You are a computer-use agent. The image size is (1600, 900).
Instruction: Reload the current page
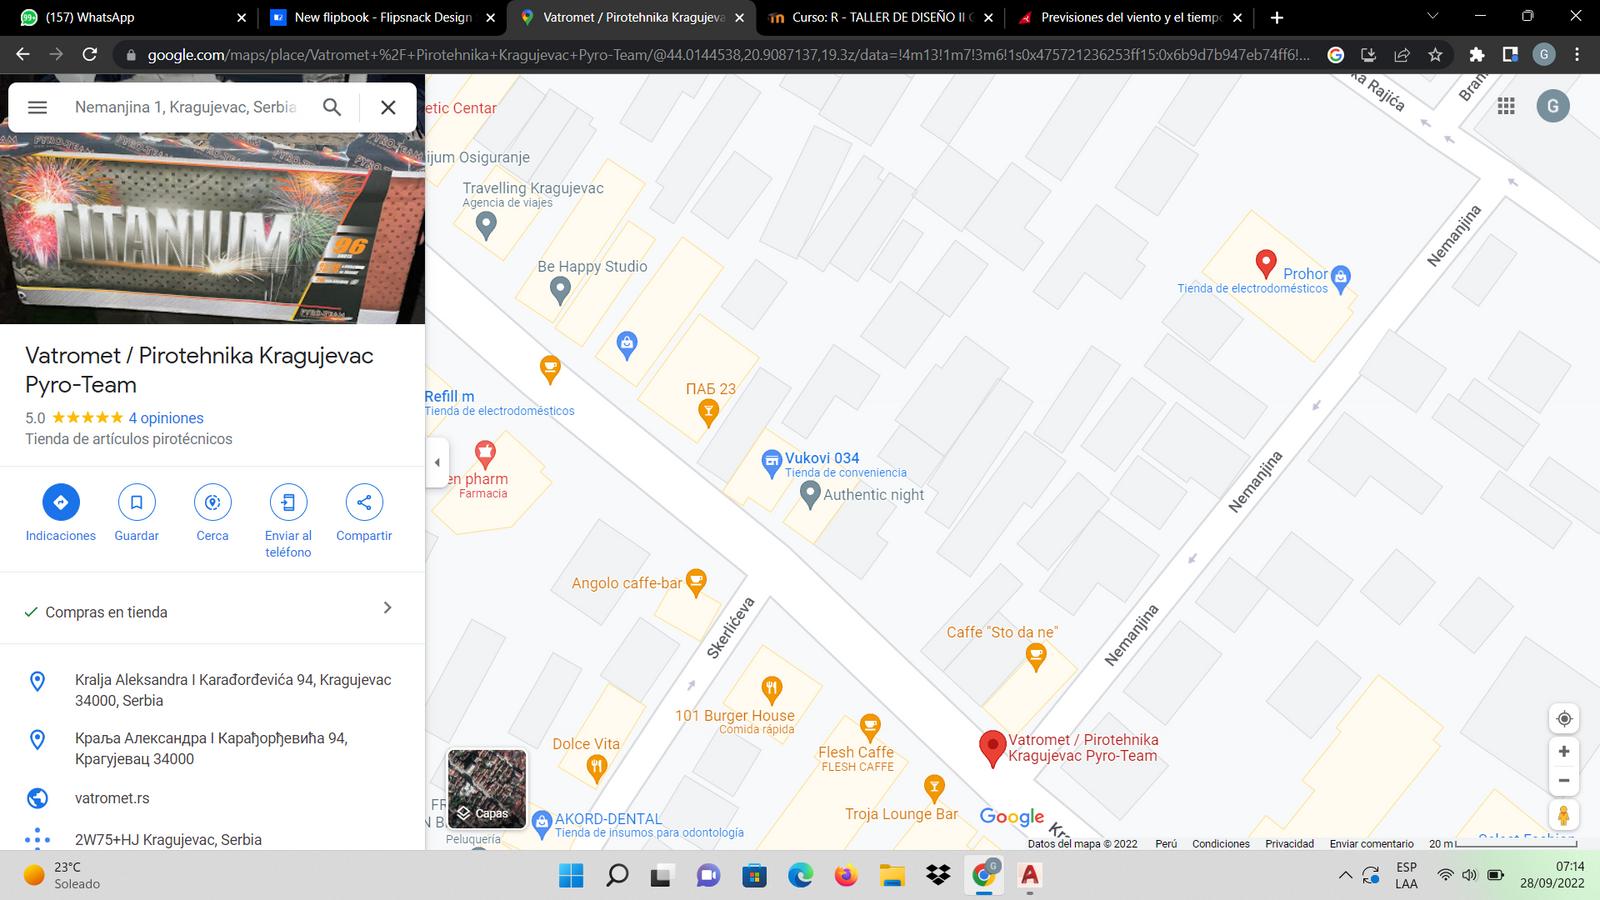[90, 55]
